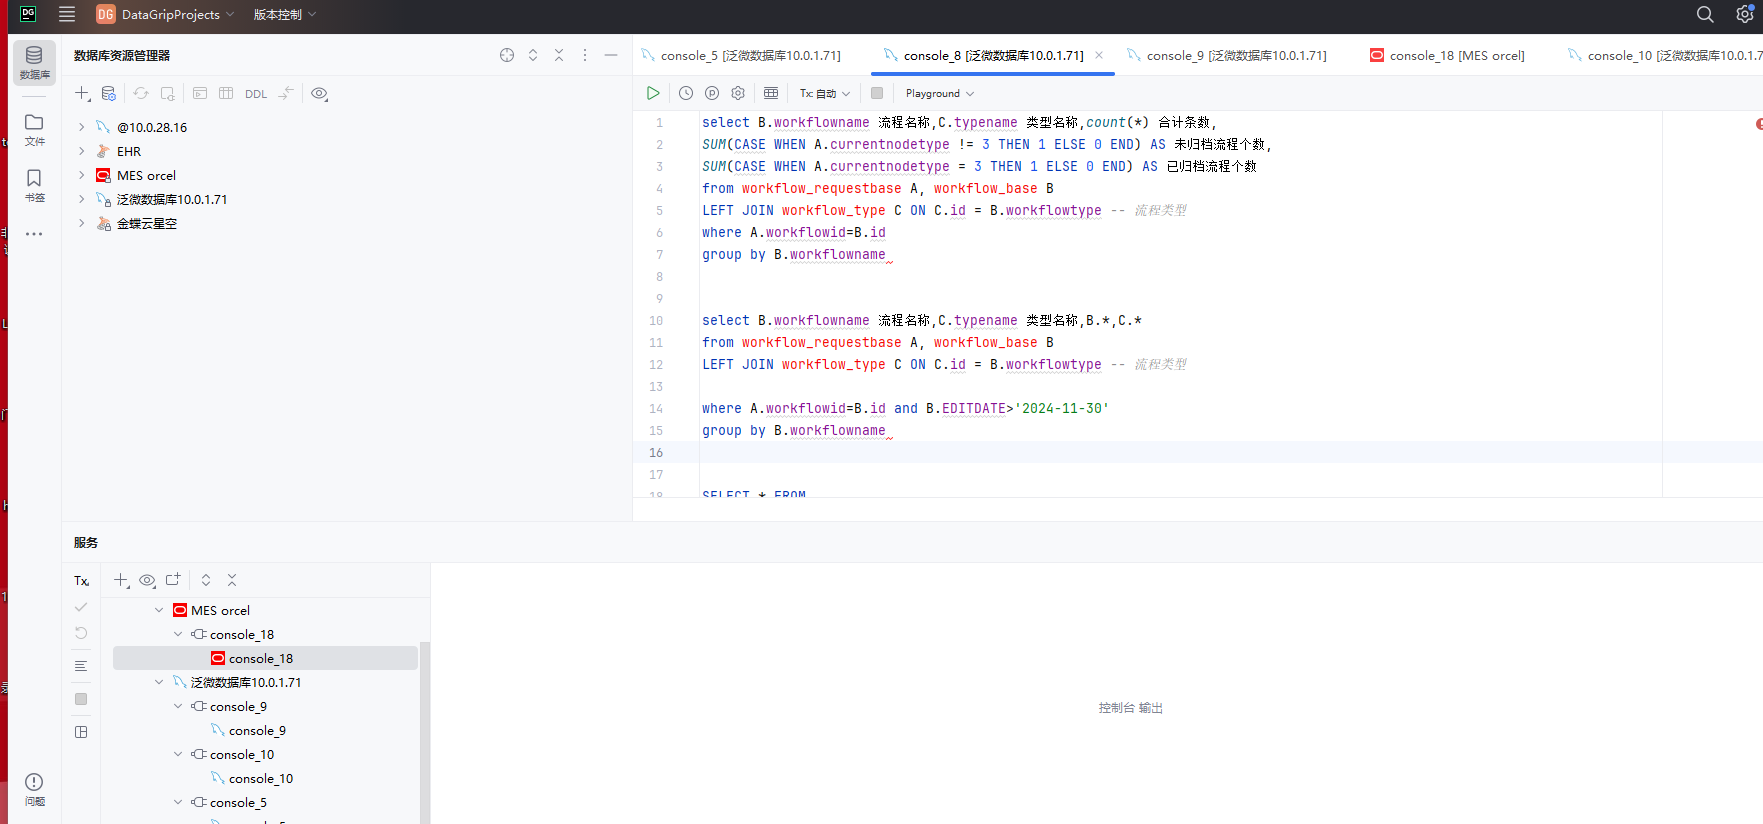The width and height of the screenshot is (1763, 824).
Task: Open services in new tab icon
Action: pos(173,580)
